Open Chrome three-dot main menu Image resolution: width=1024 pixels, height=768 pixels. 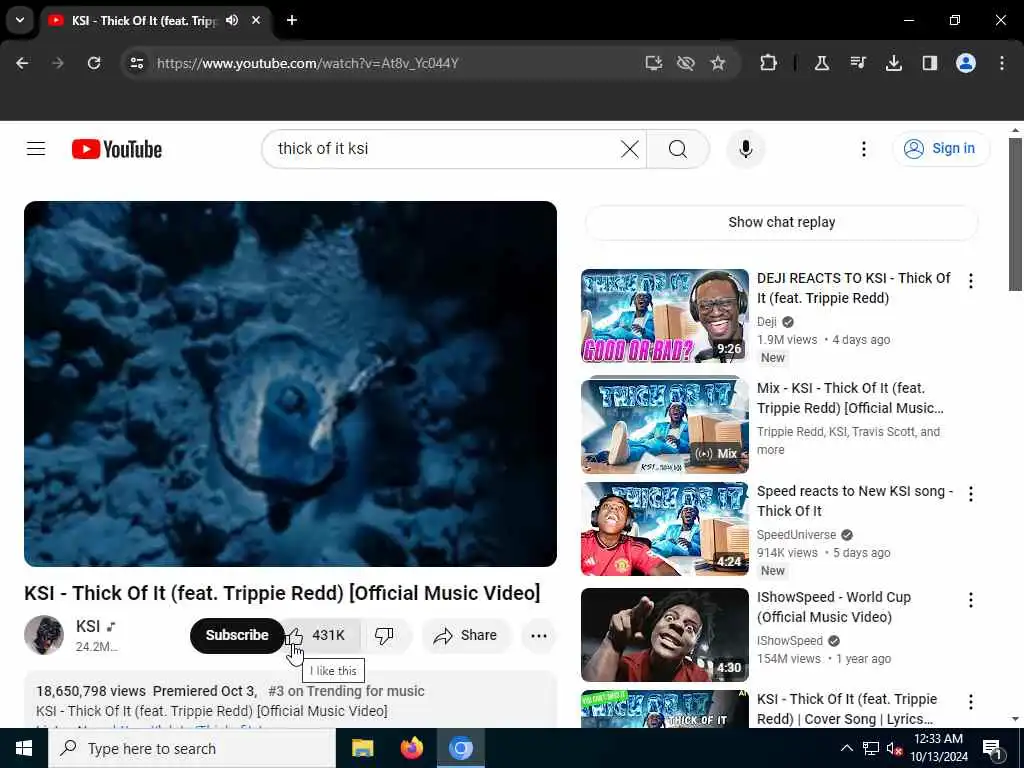pyautogui.click(x=1002, y=63)
